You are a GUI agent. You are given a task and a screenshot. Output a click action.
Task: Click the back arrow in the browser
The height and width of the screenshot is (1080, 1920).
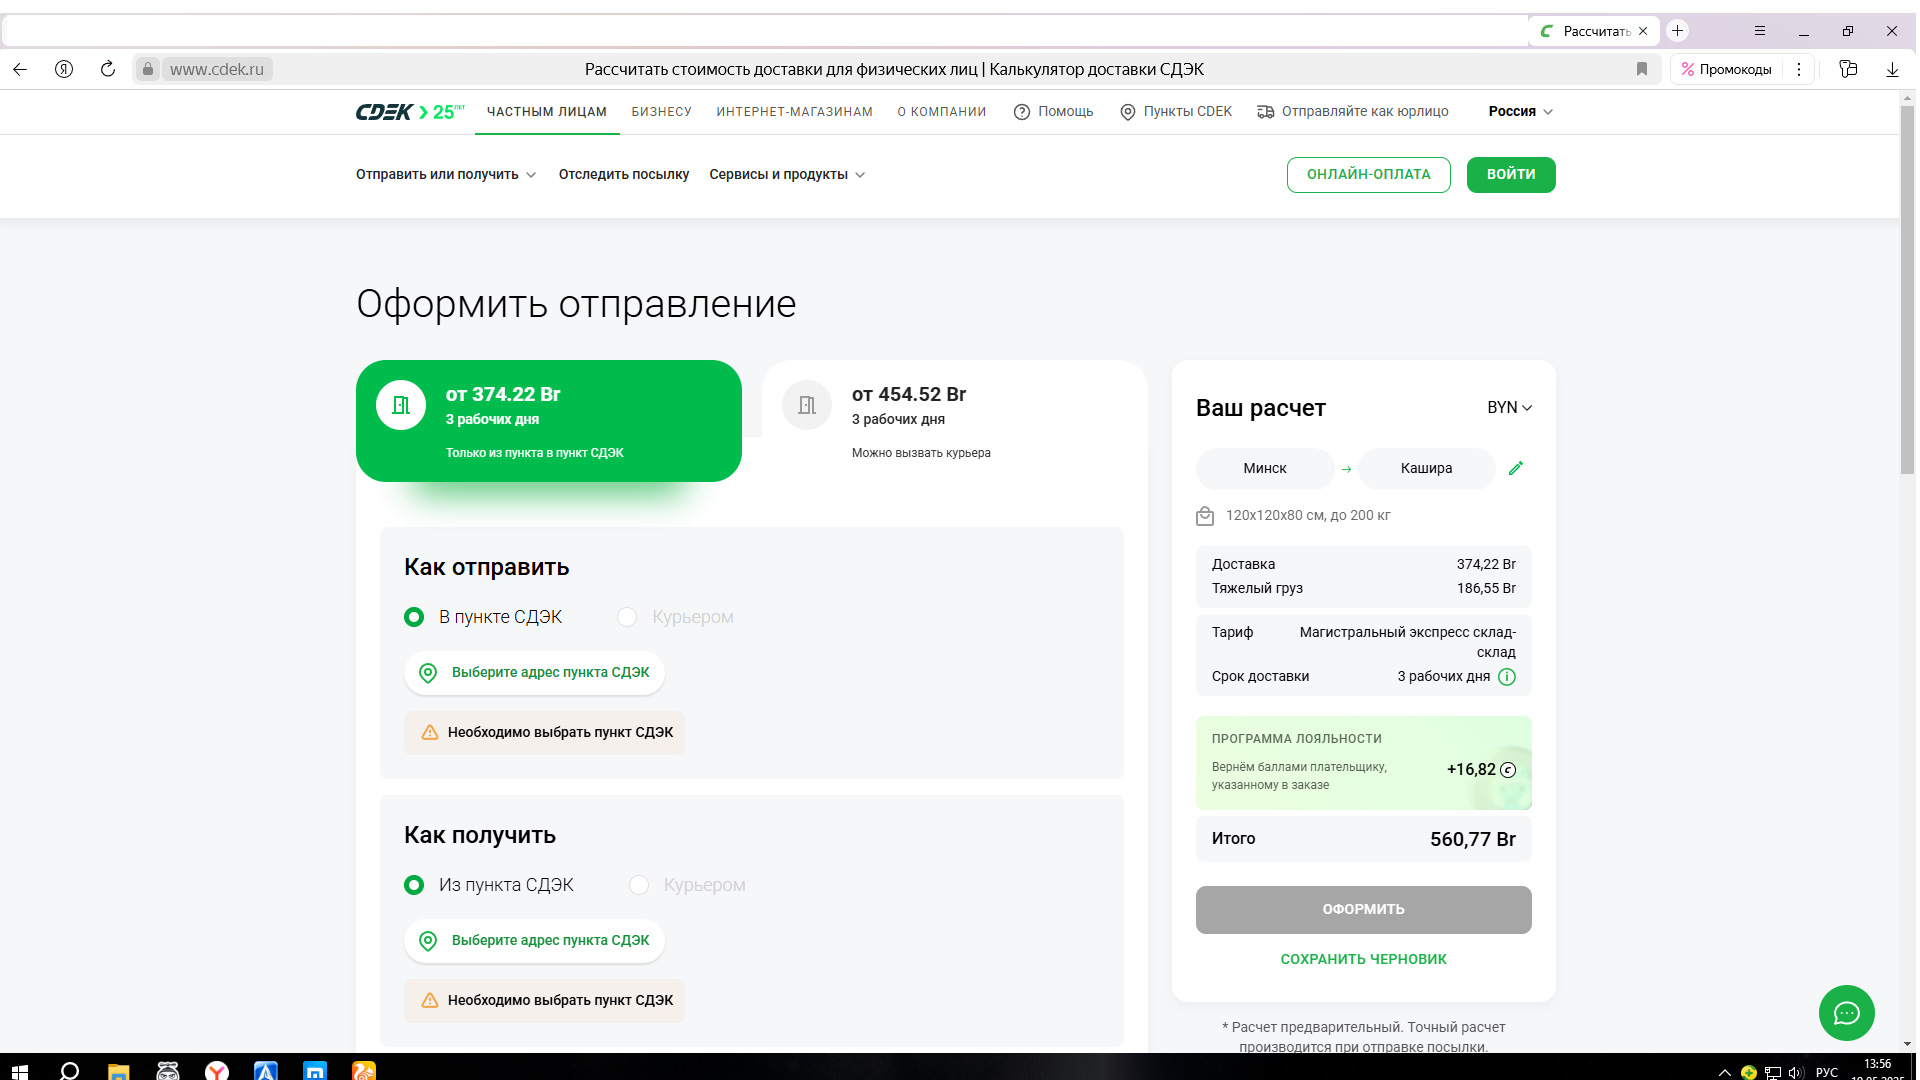20,69
